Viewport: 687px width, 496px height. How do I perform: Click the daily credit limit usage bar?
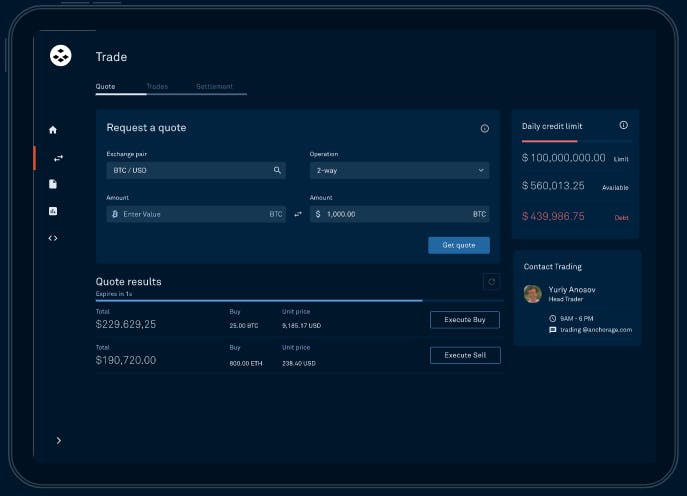576,141
